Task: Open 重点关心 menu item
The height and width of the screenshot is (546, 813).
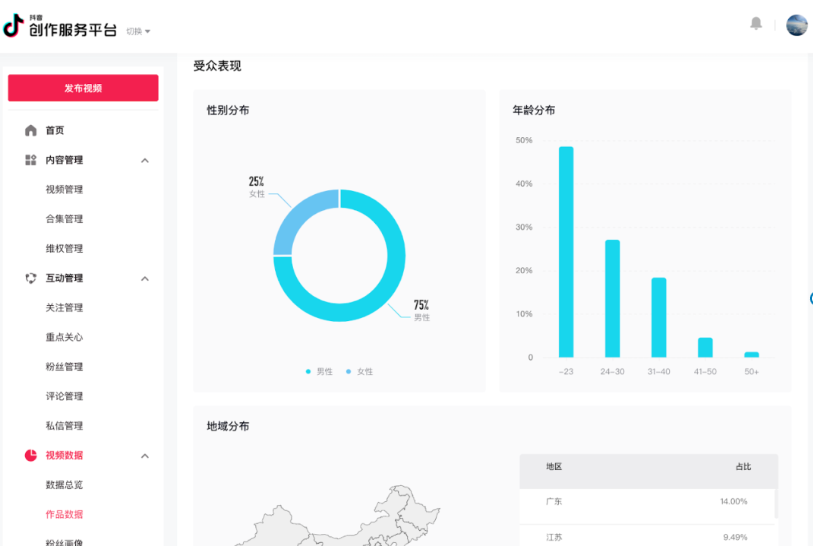Action: coord(64,337)
